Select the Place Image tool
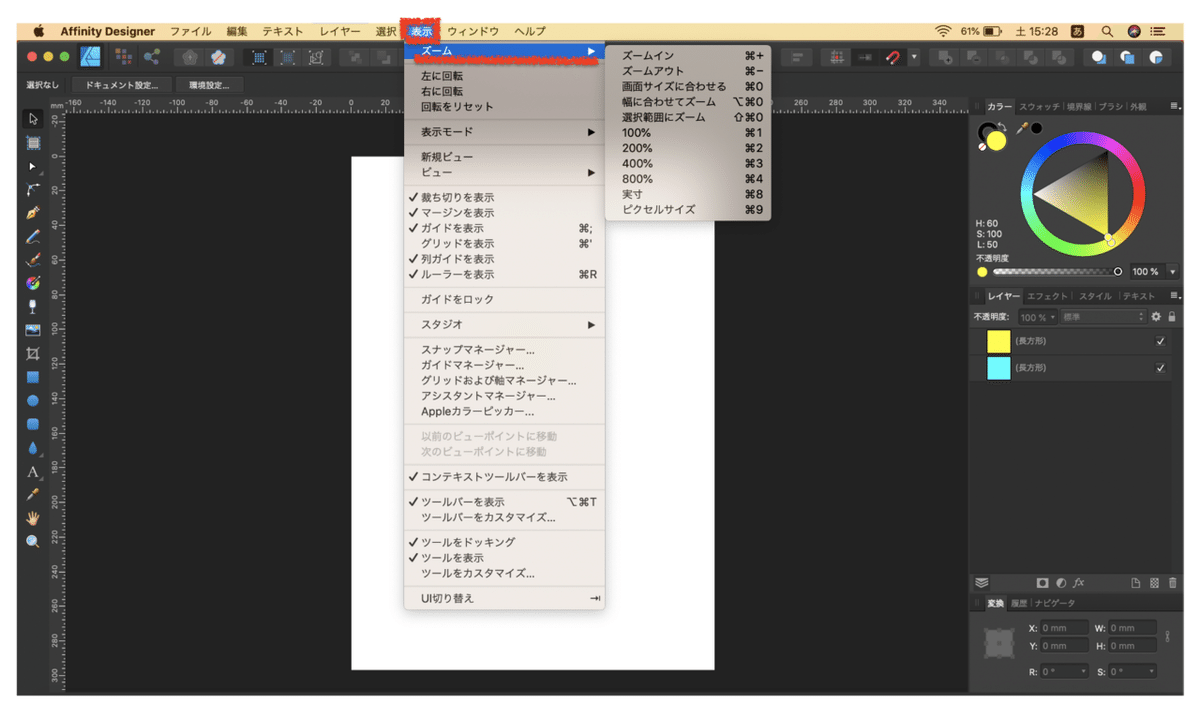Screen dimensions: 1200x719 tap(33, 330)
